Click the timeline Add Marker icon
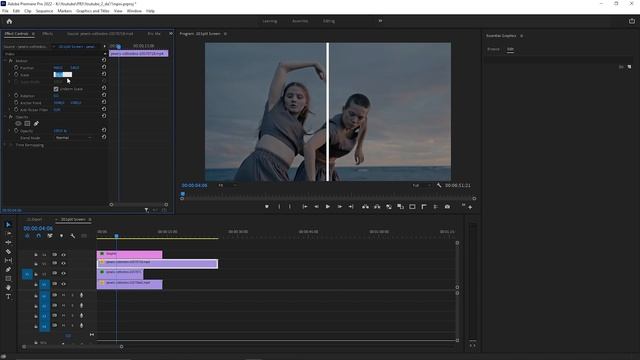The width and height of the screenshot is (640, 360). (x=61, y=236)
